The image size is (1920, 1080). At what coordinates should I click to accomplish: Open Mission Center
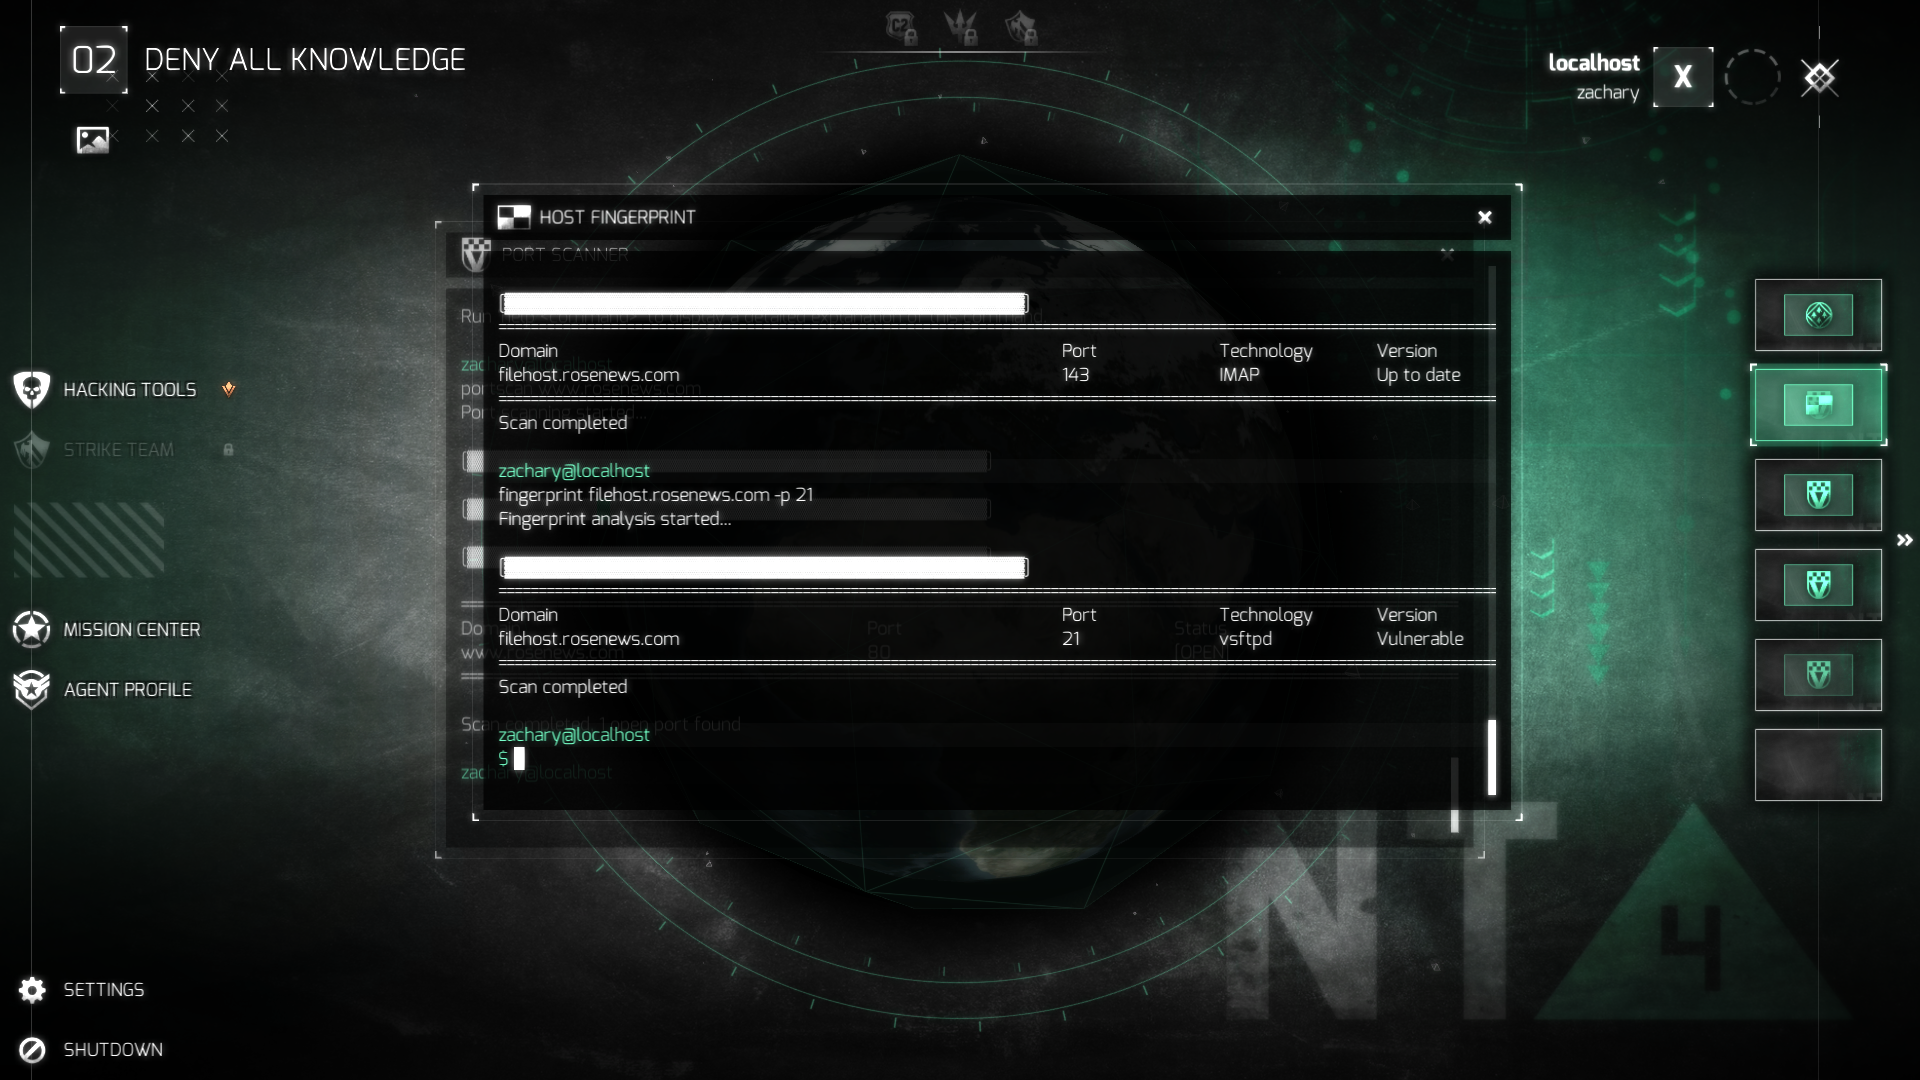(131, 630)
